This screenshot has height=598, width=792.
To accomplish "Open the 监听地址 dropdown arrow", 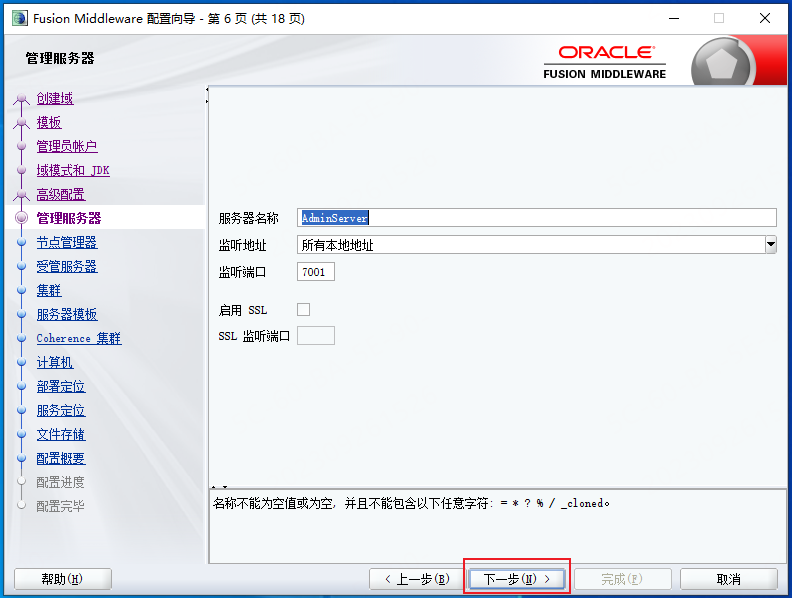I will 770,245.
